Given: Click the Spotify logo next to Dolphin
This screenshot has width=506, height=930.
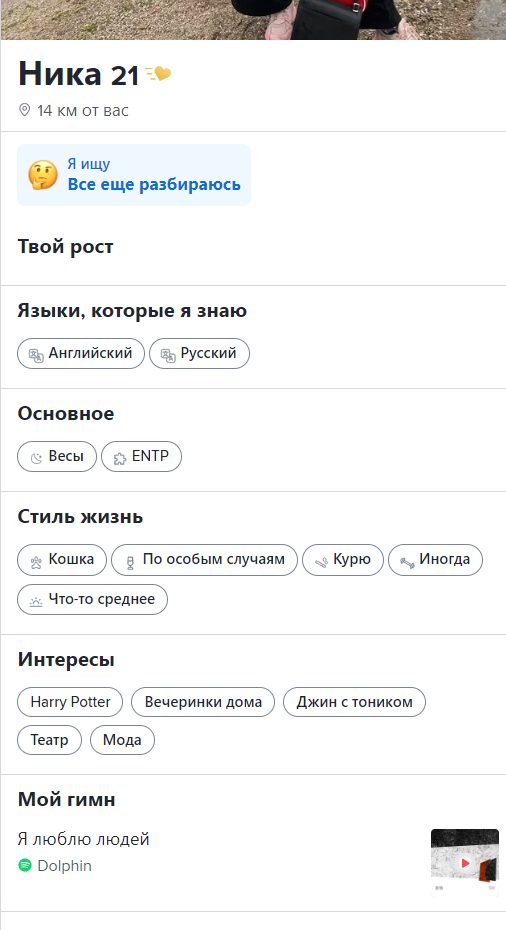Looking at the screenshot, I should (x=25, y=865).
